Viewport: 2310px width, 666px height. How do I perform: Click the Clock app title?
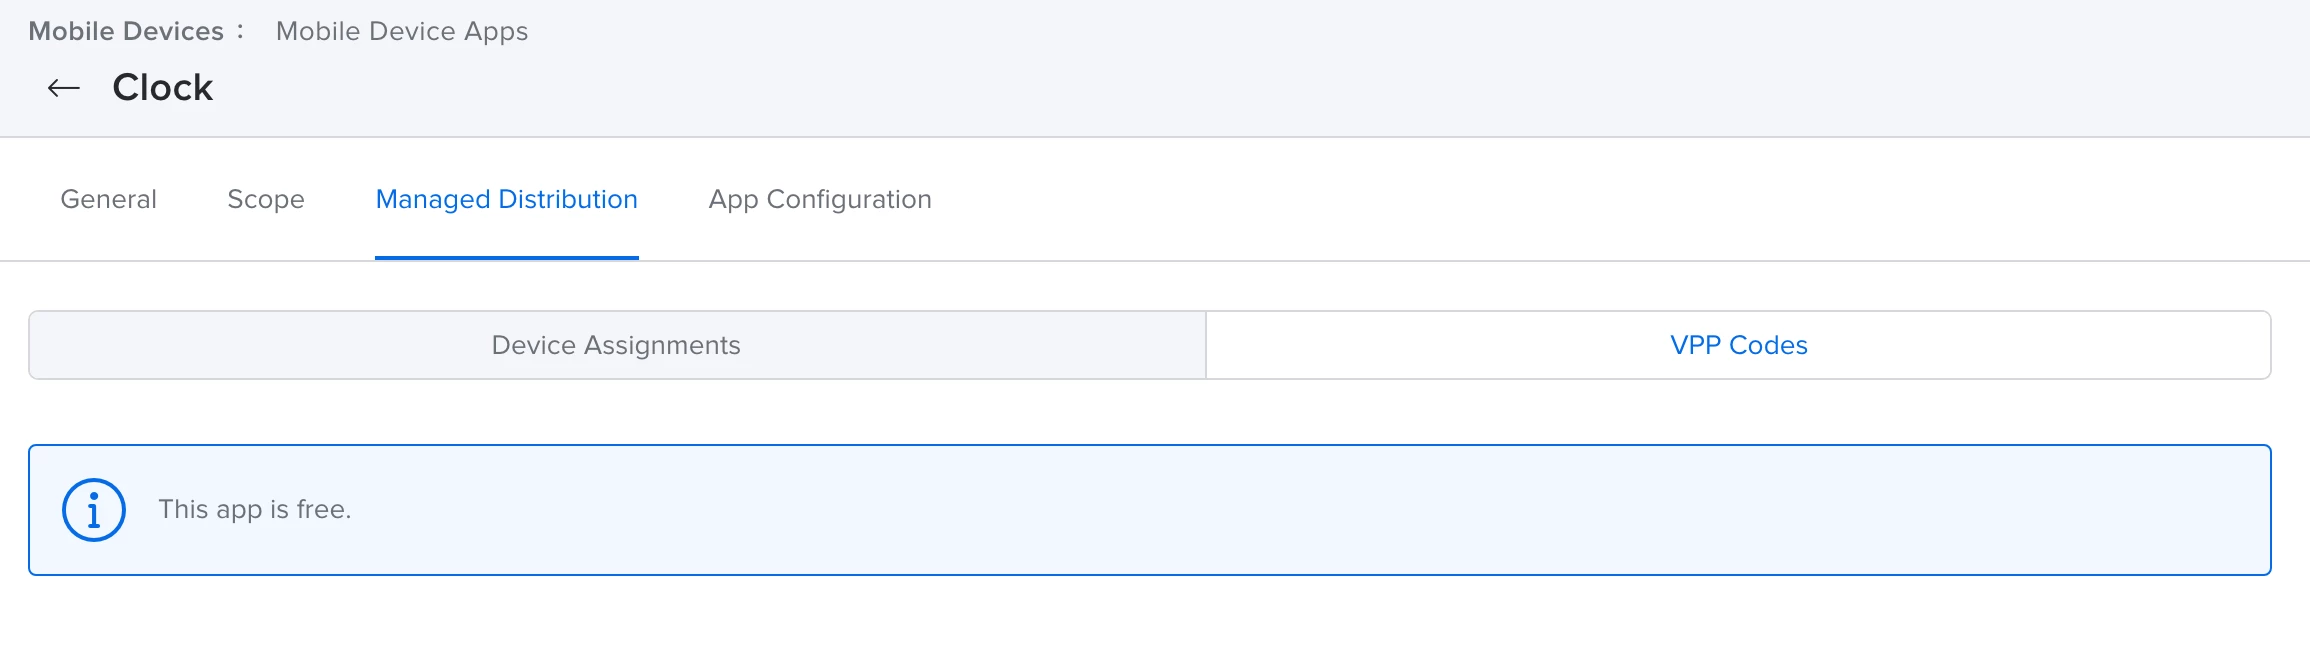pyautogui.click(x=163, y=88)
